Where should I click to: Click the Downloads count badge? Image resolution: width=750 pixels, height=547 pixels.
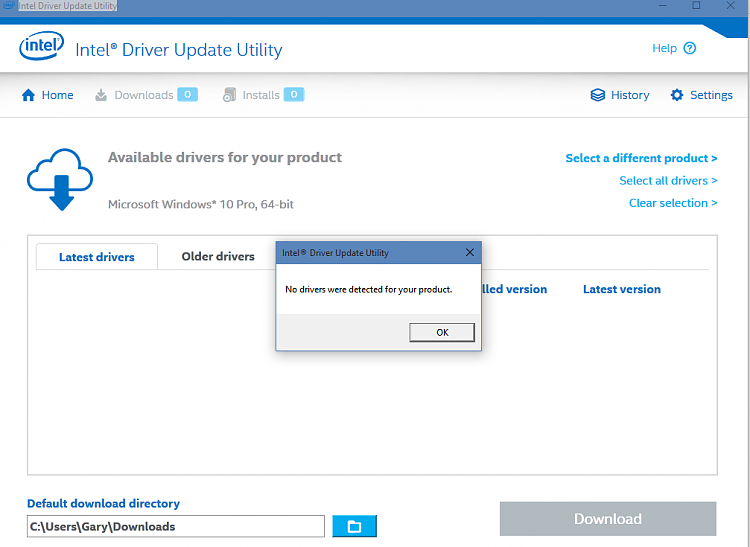[188, 95]
